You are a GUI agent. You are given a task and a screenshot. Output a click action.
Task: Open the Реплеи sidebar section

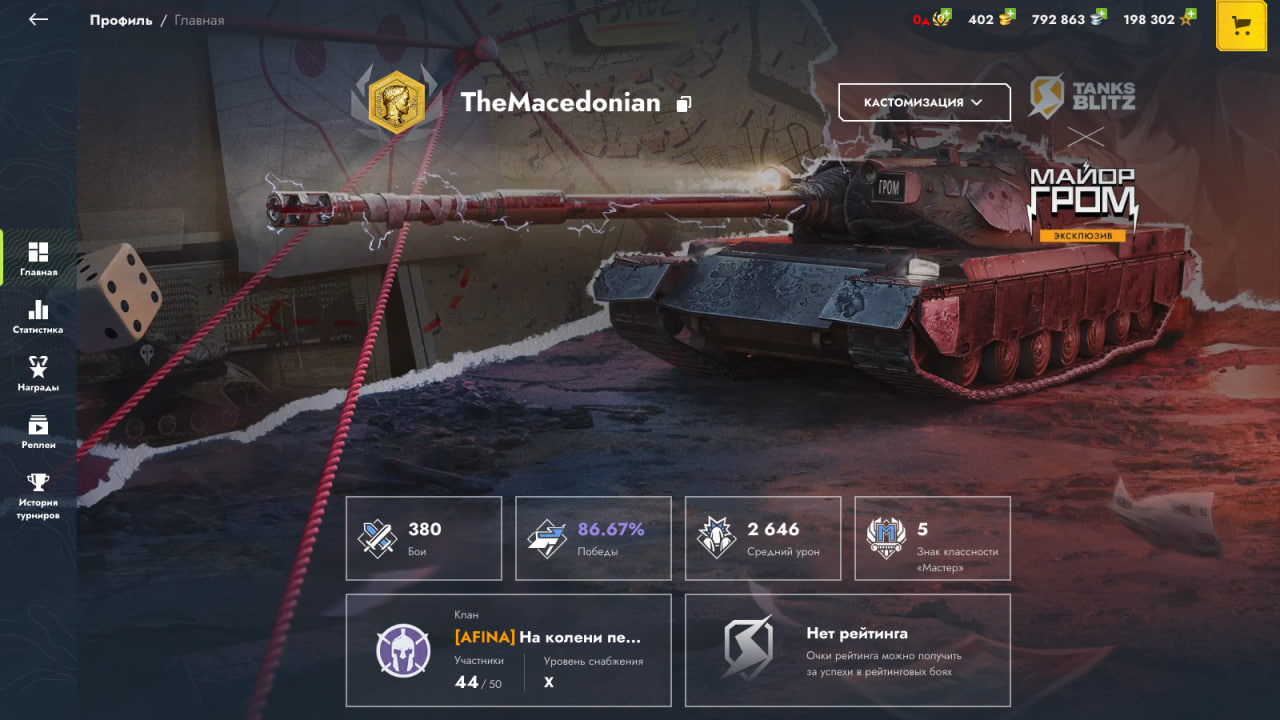pos(38,431)
